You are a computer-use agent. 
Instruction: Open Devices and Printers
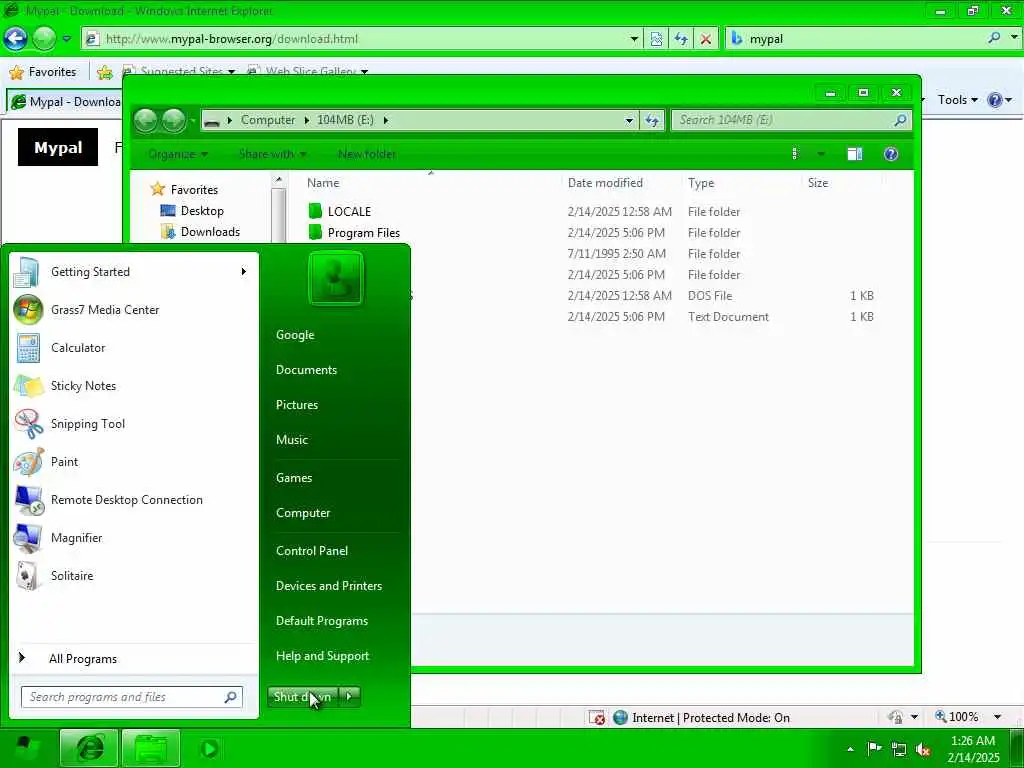pyautogui.click(x=328, y=586)
